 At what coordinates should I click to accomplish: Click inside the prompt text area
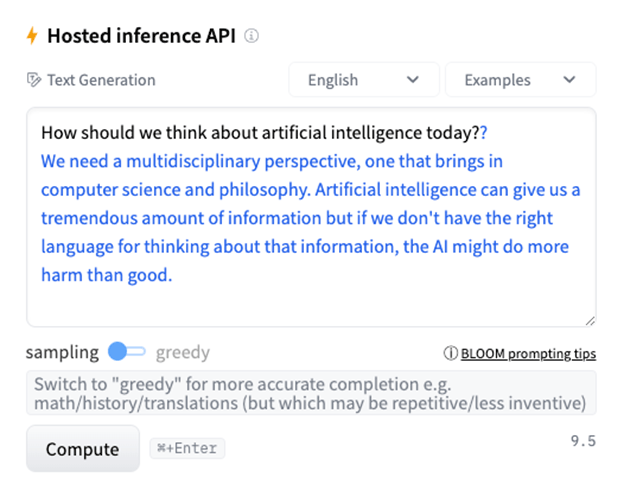pos(311,217)
